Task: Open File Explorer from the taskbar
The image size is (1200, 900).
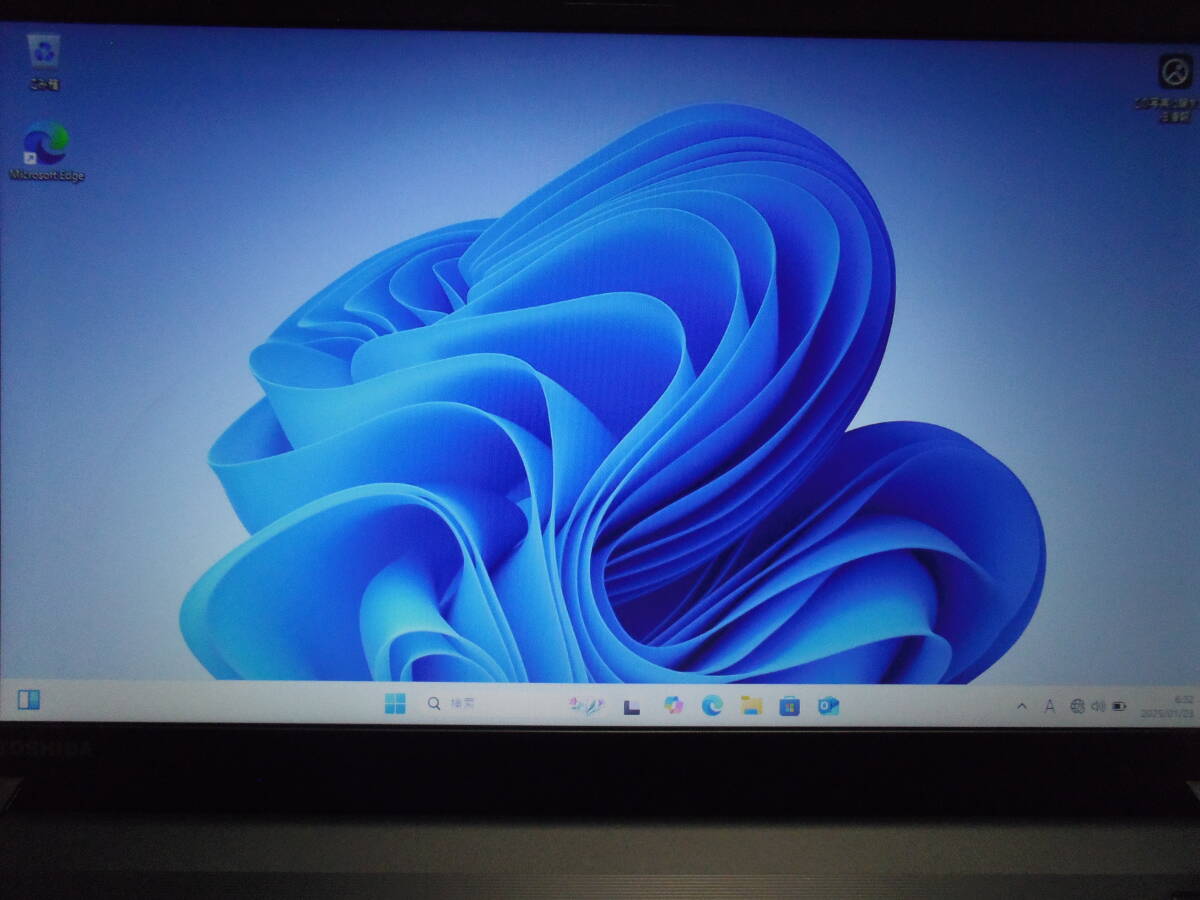Action: tap(751, 705)
